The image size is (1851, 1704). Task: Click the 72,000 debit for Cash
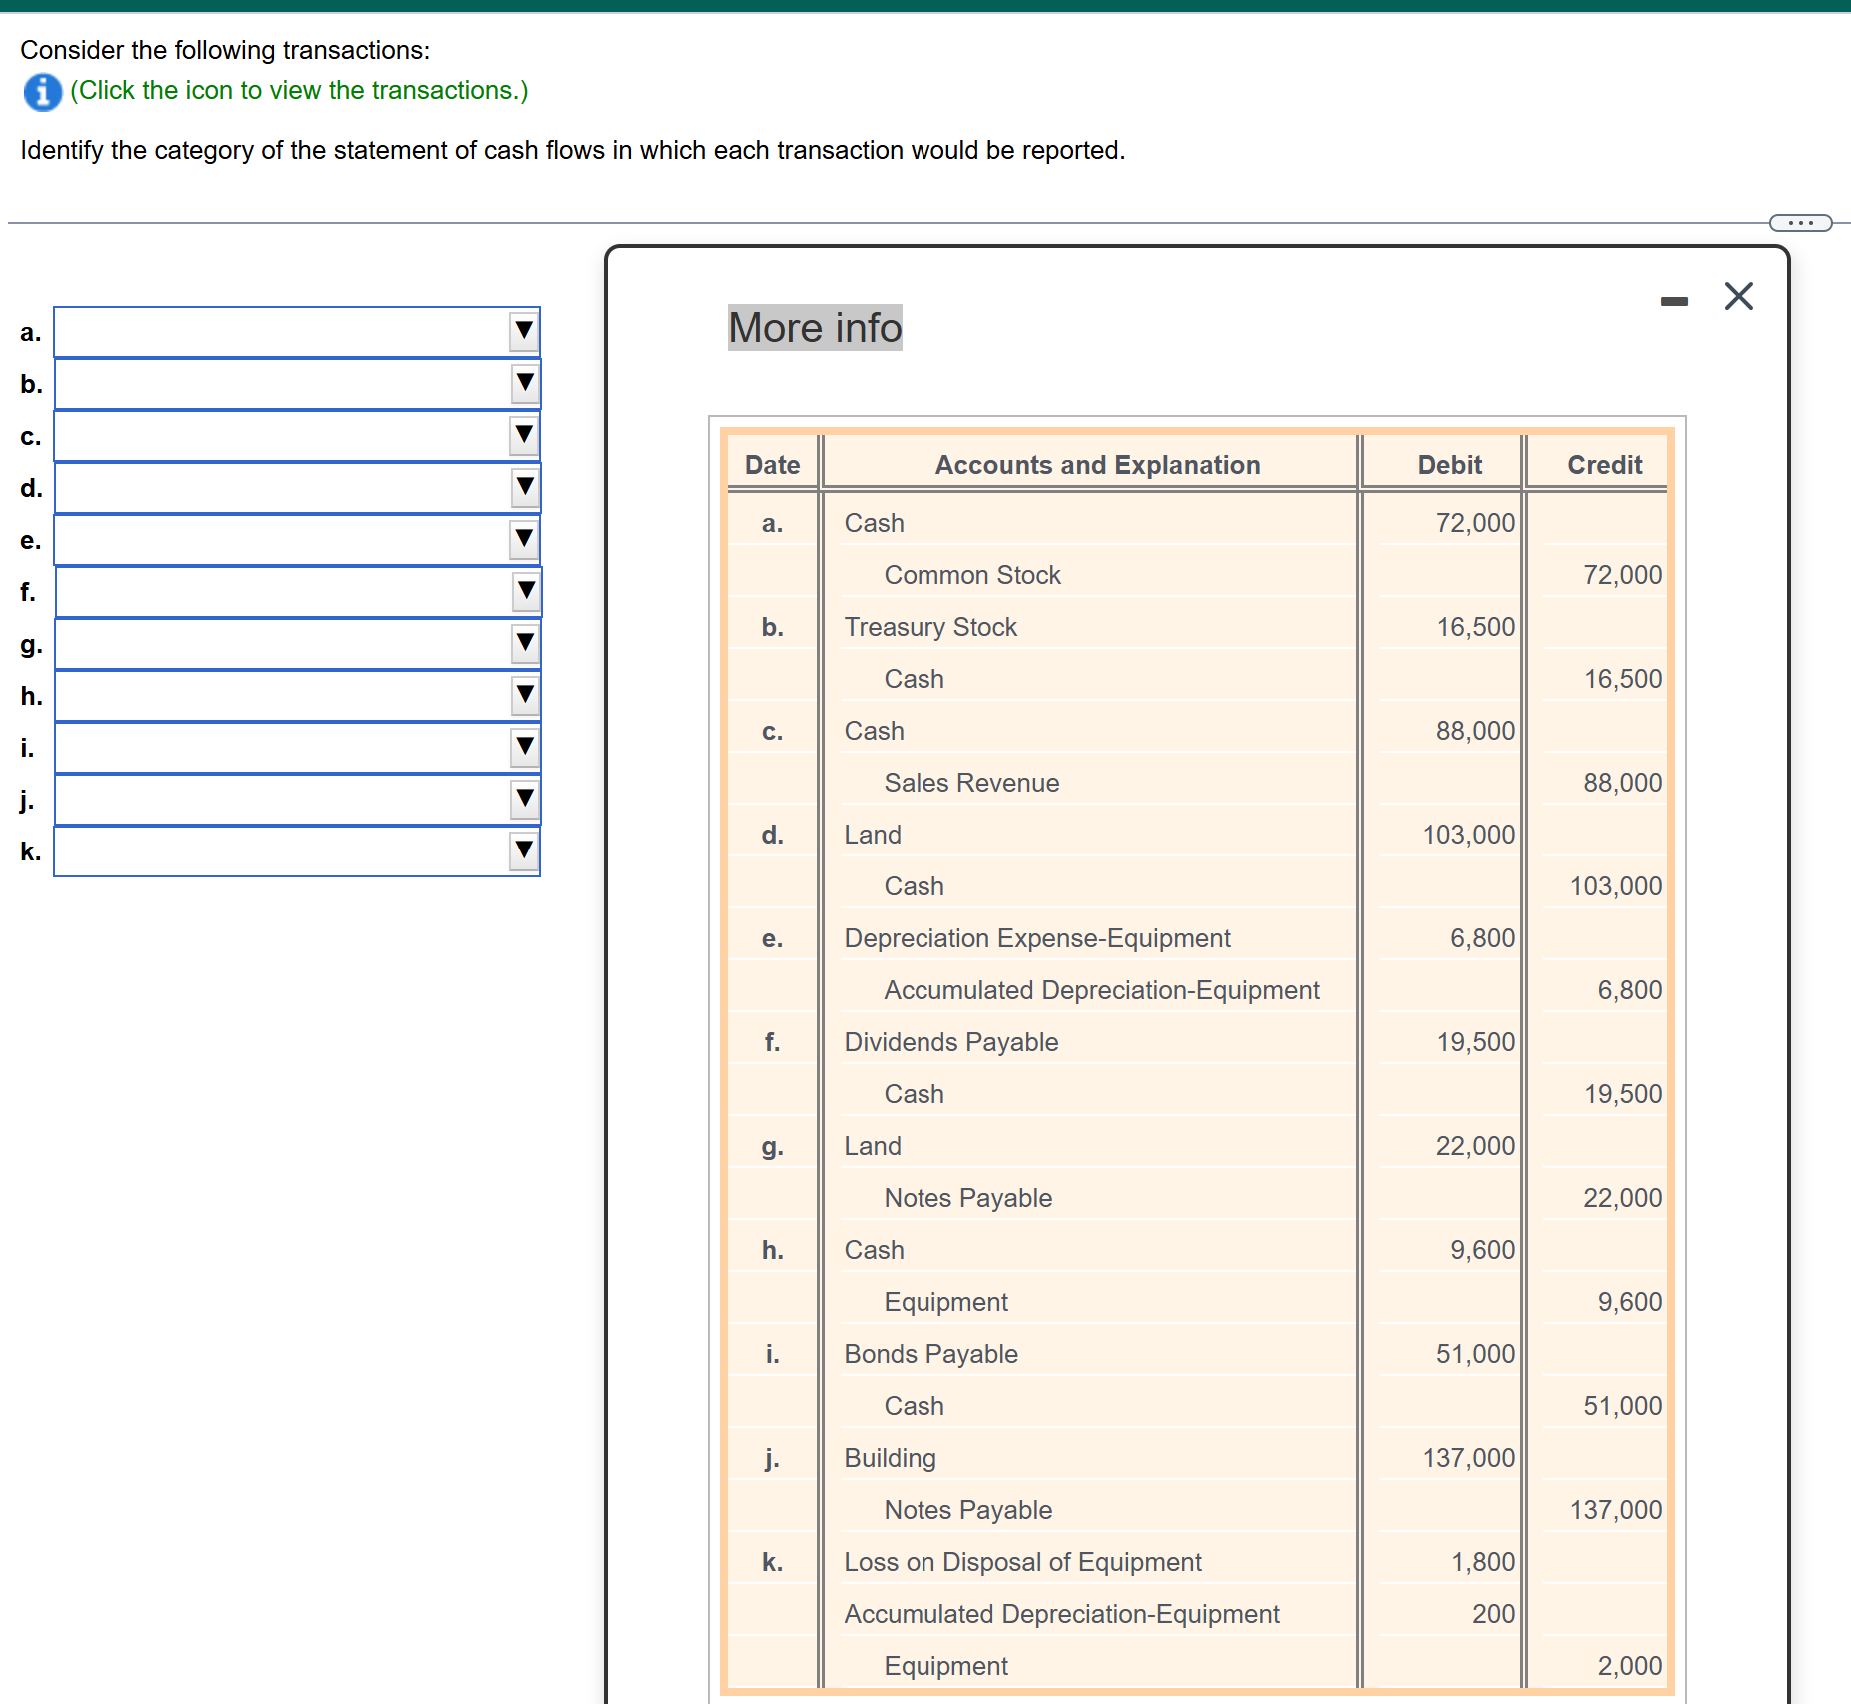pyautogui.click(x=1475, y=523)
